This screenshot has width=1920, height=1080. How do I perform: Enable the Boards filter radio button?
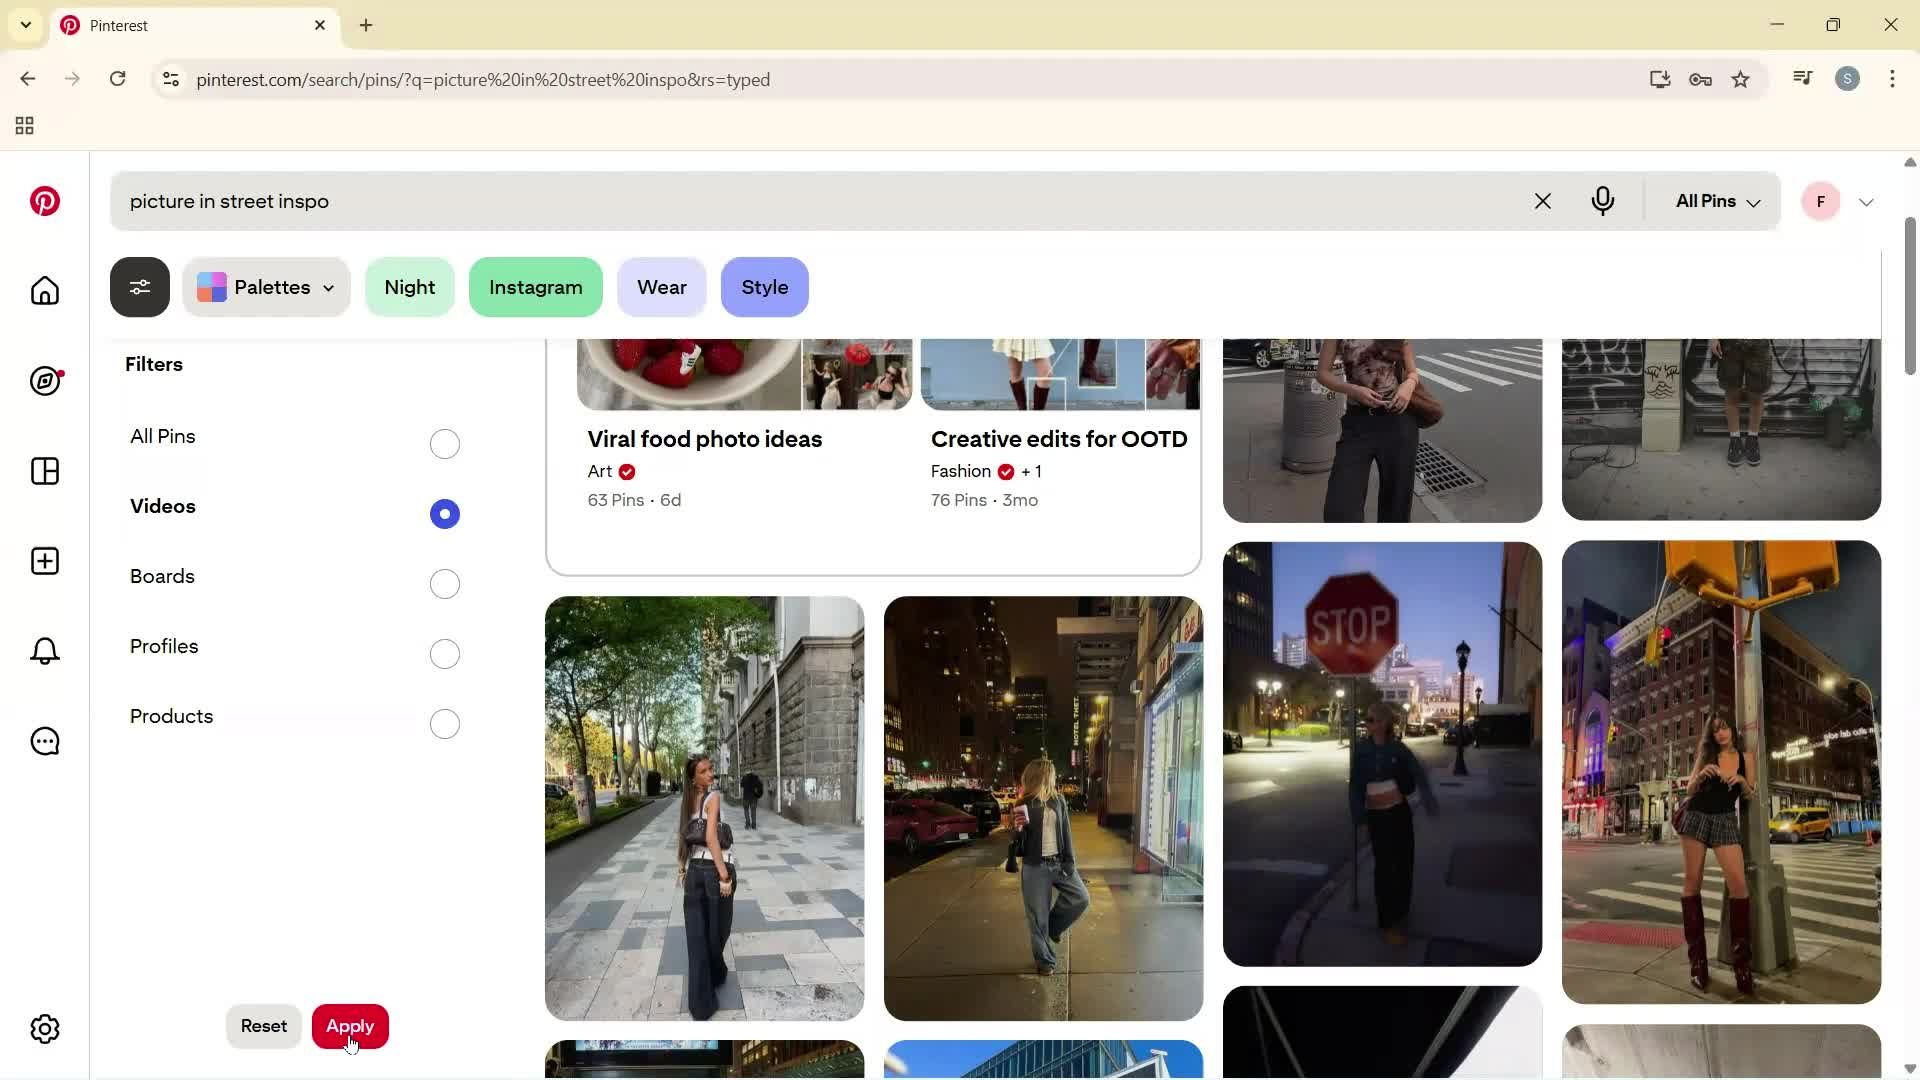click(x=444, y=584)
